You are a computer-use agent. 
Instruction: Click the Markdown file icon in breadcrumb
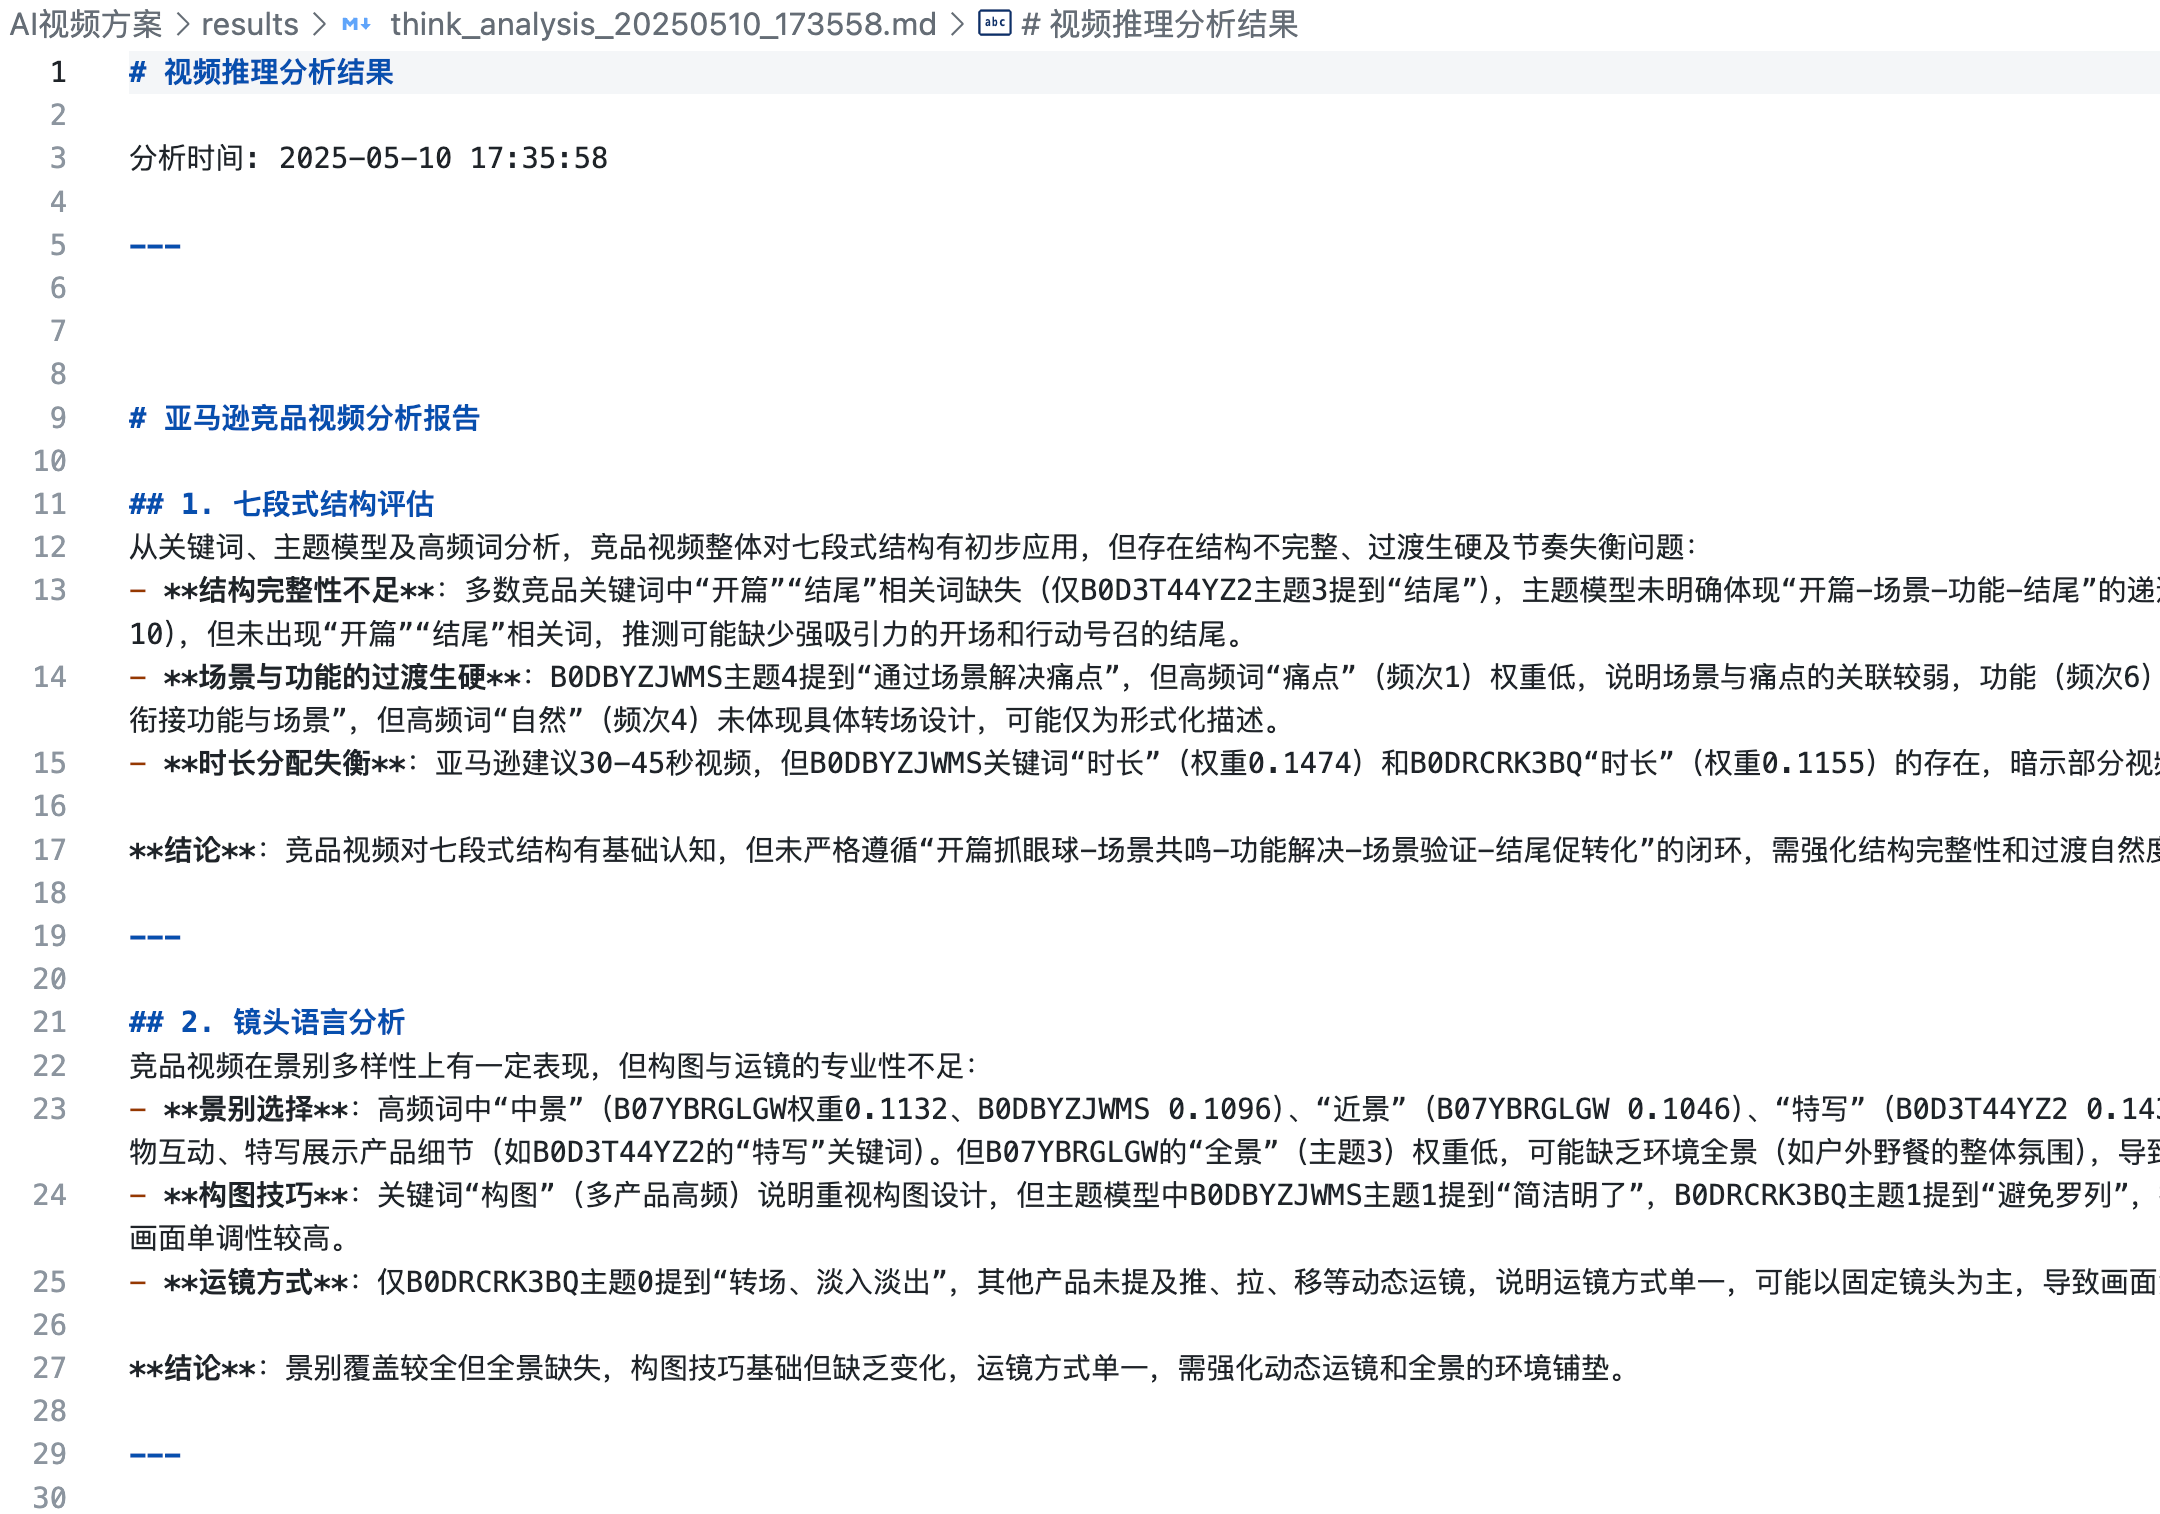356,24
